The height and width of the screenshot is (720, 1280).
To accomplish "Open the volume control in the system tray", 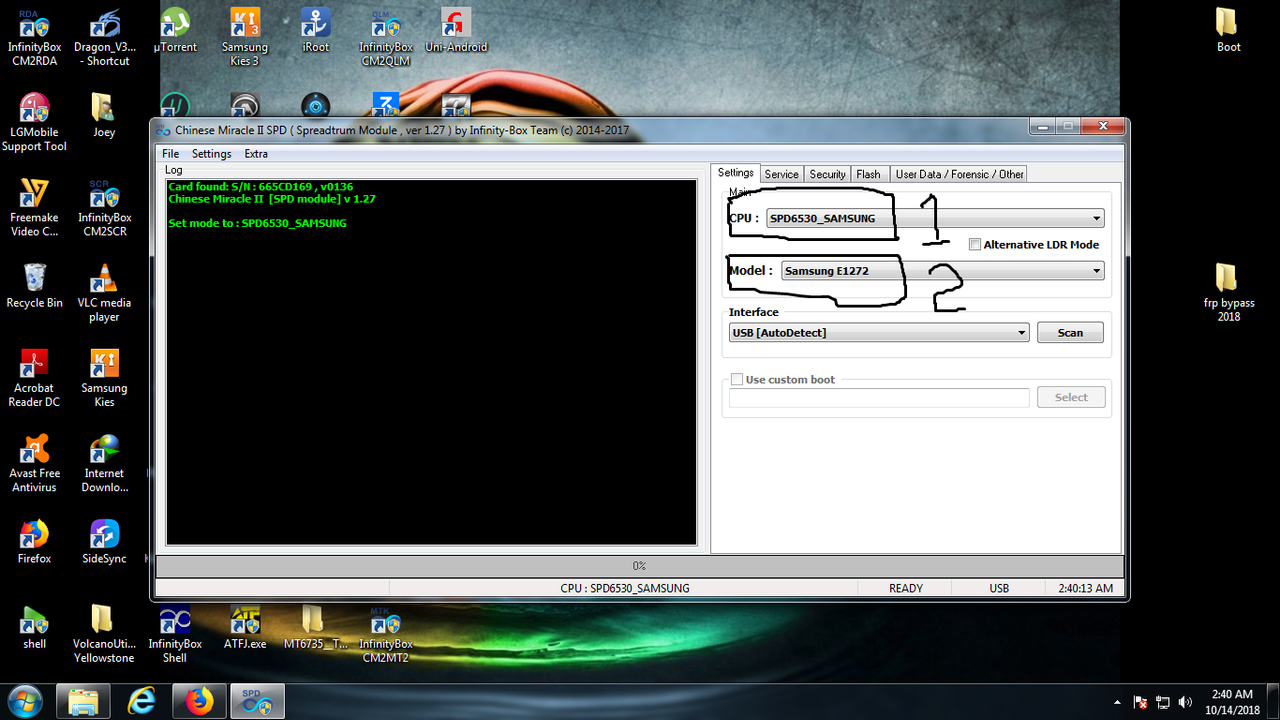I will [x=1185, y=702].
